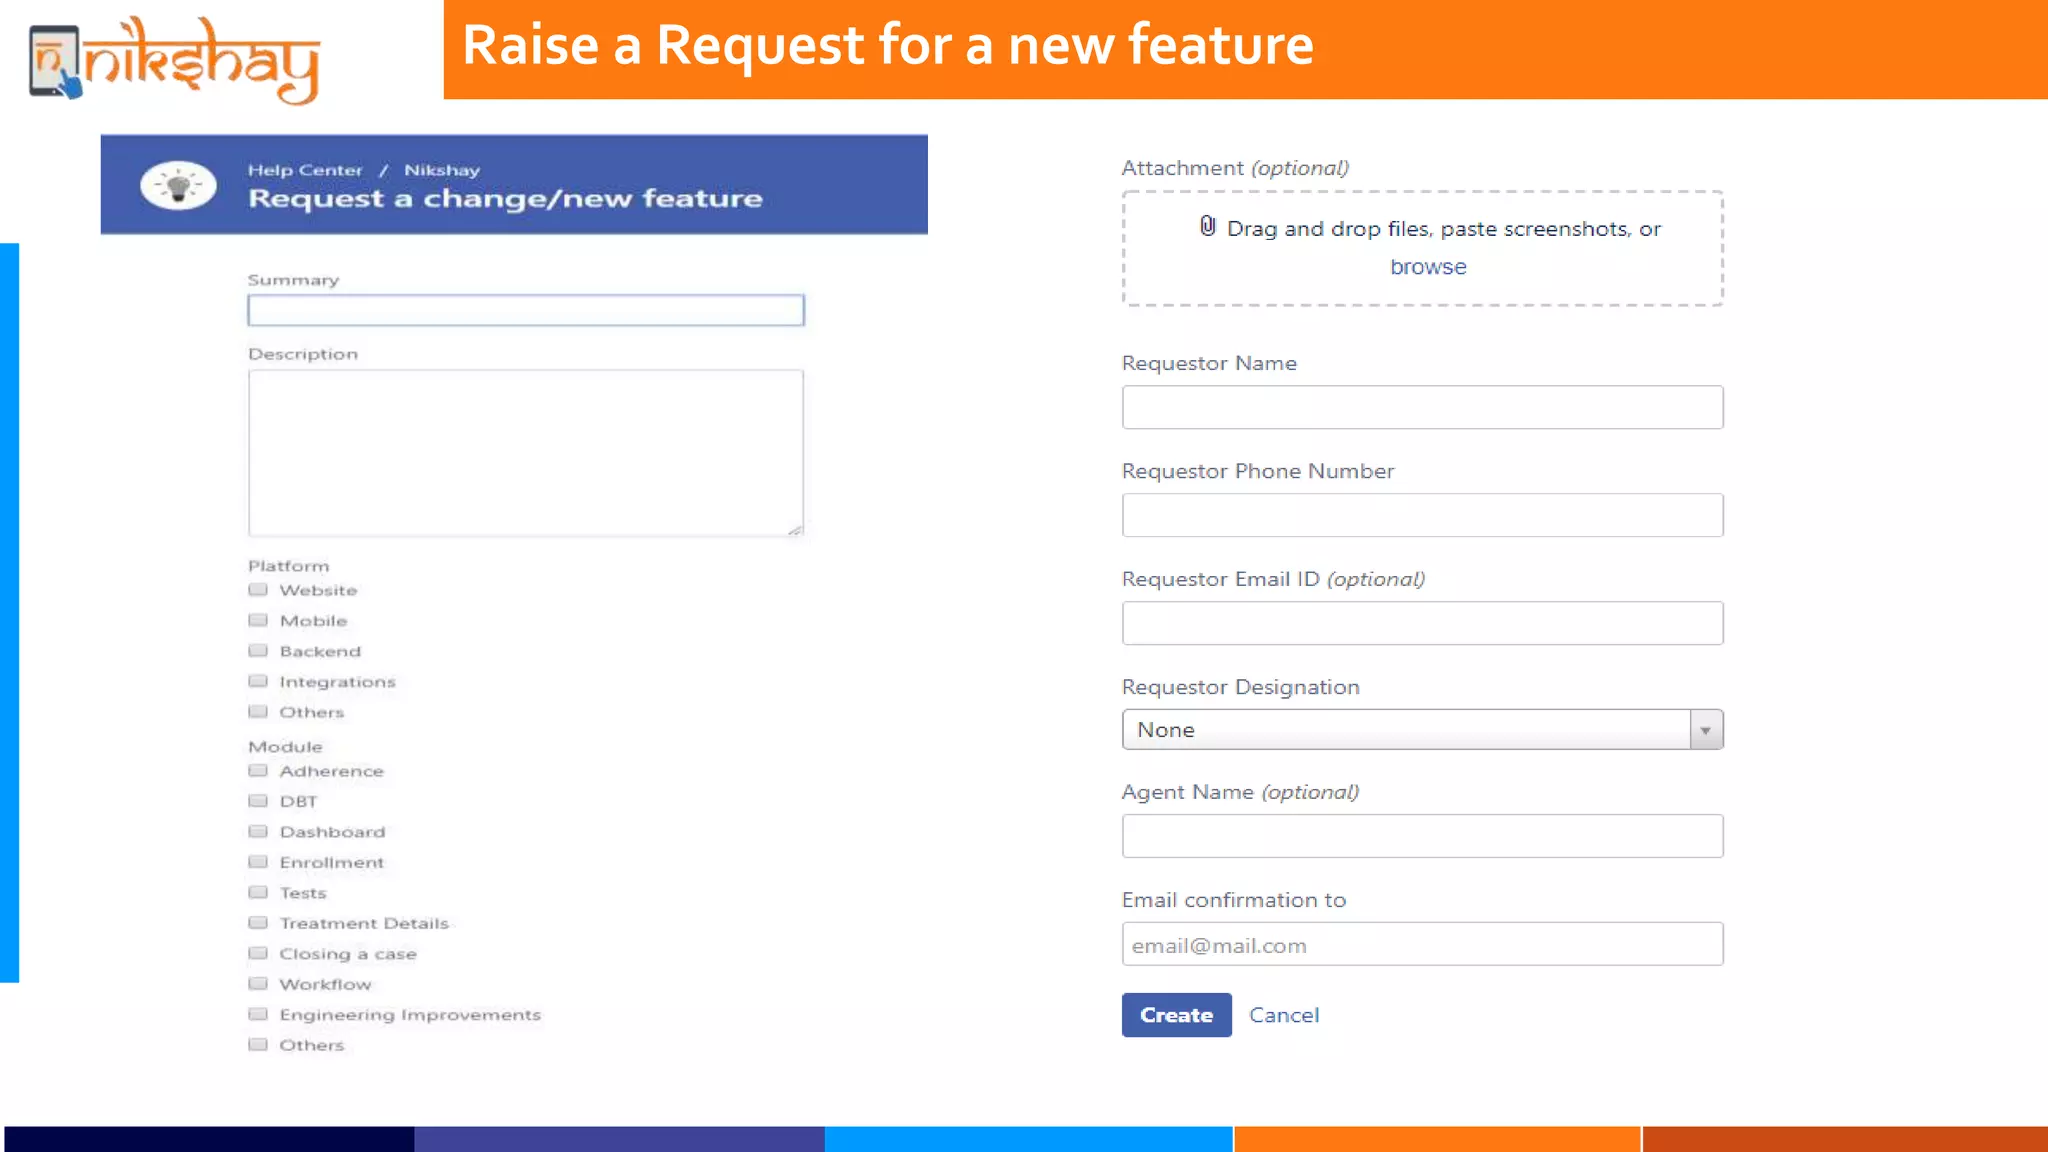Click the Nikshay logo
The image size is (2048, 1152).
pyautogui.click(x=175, y=60)
